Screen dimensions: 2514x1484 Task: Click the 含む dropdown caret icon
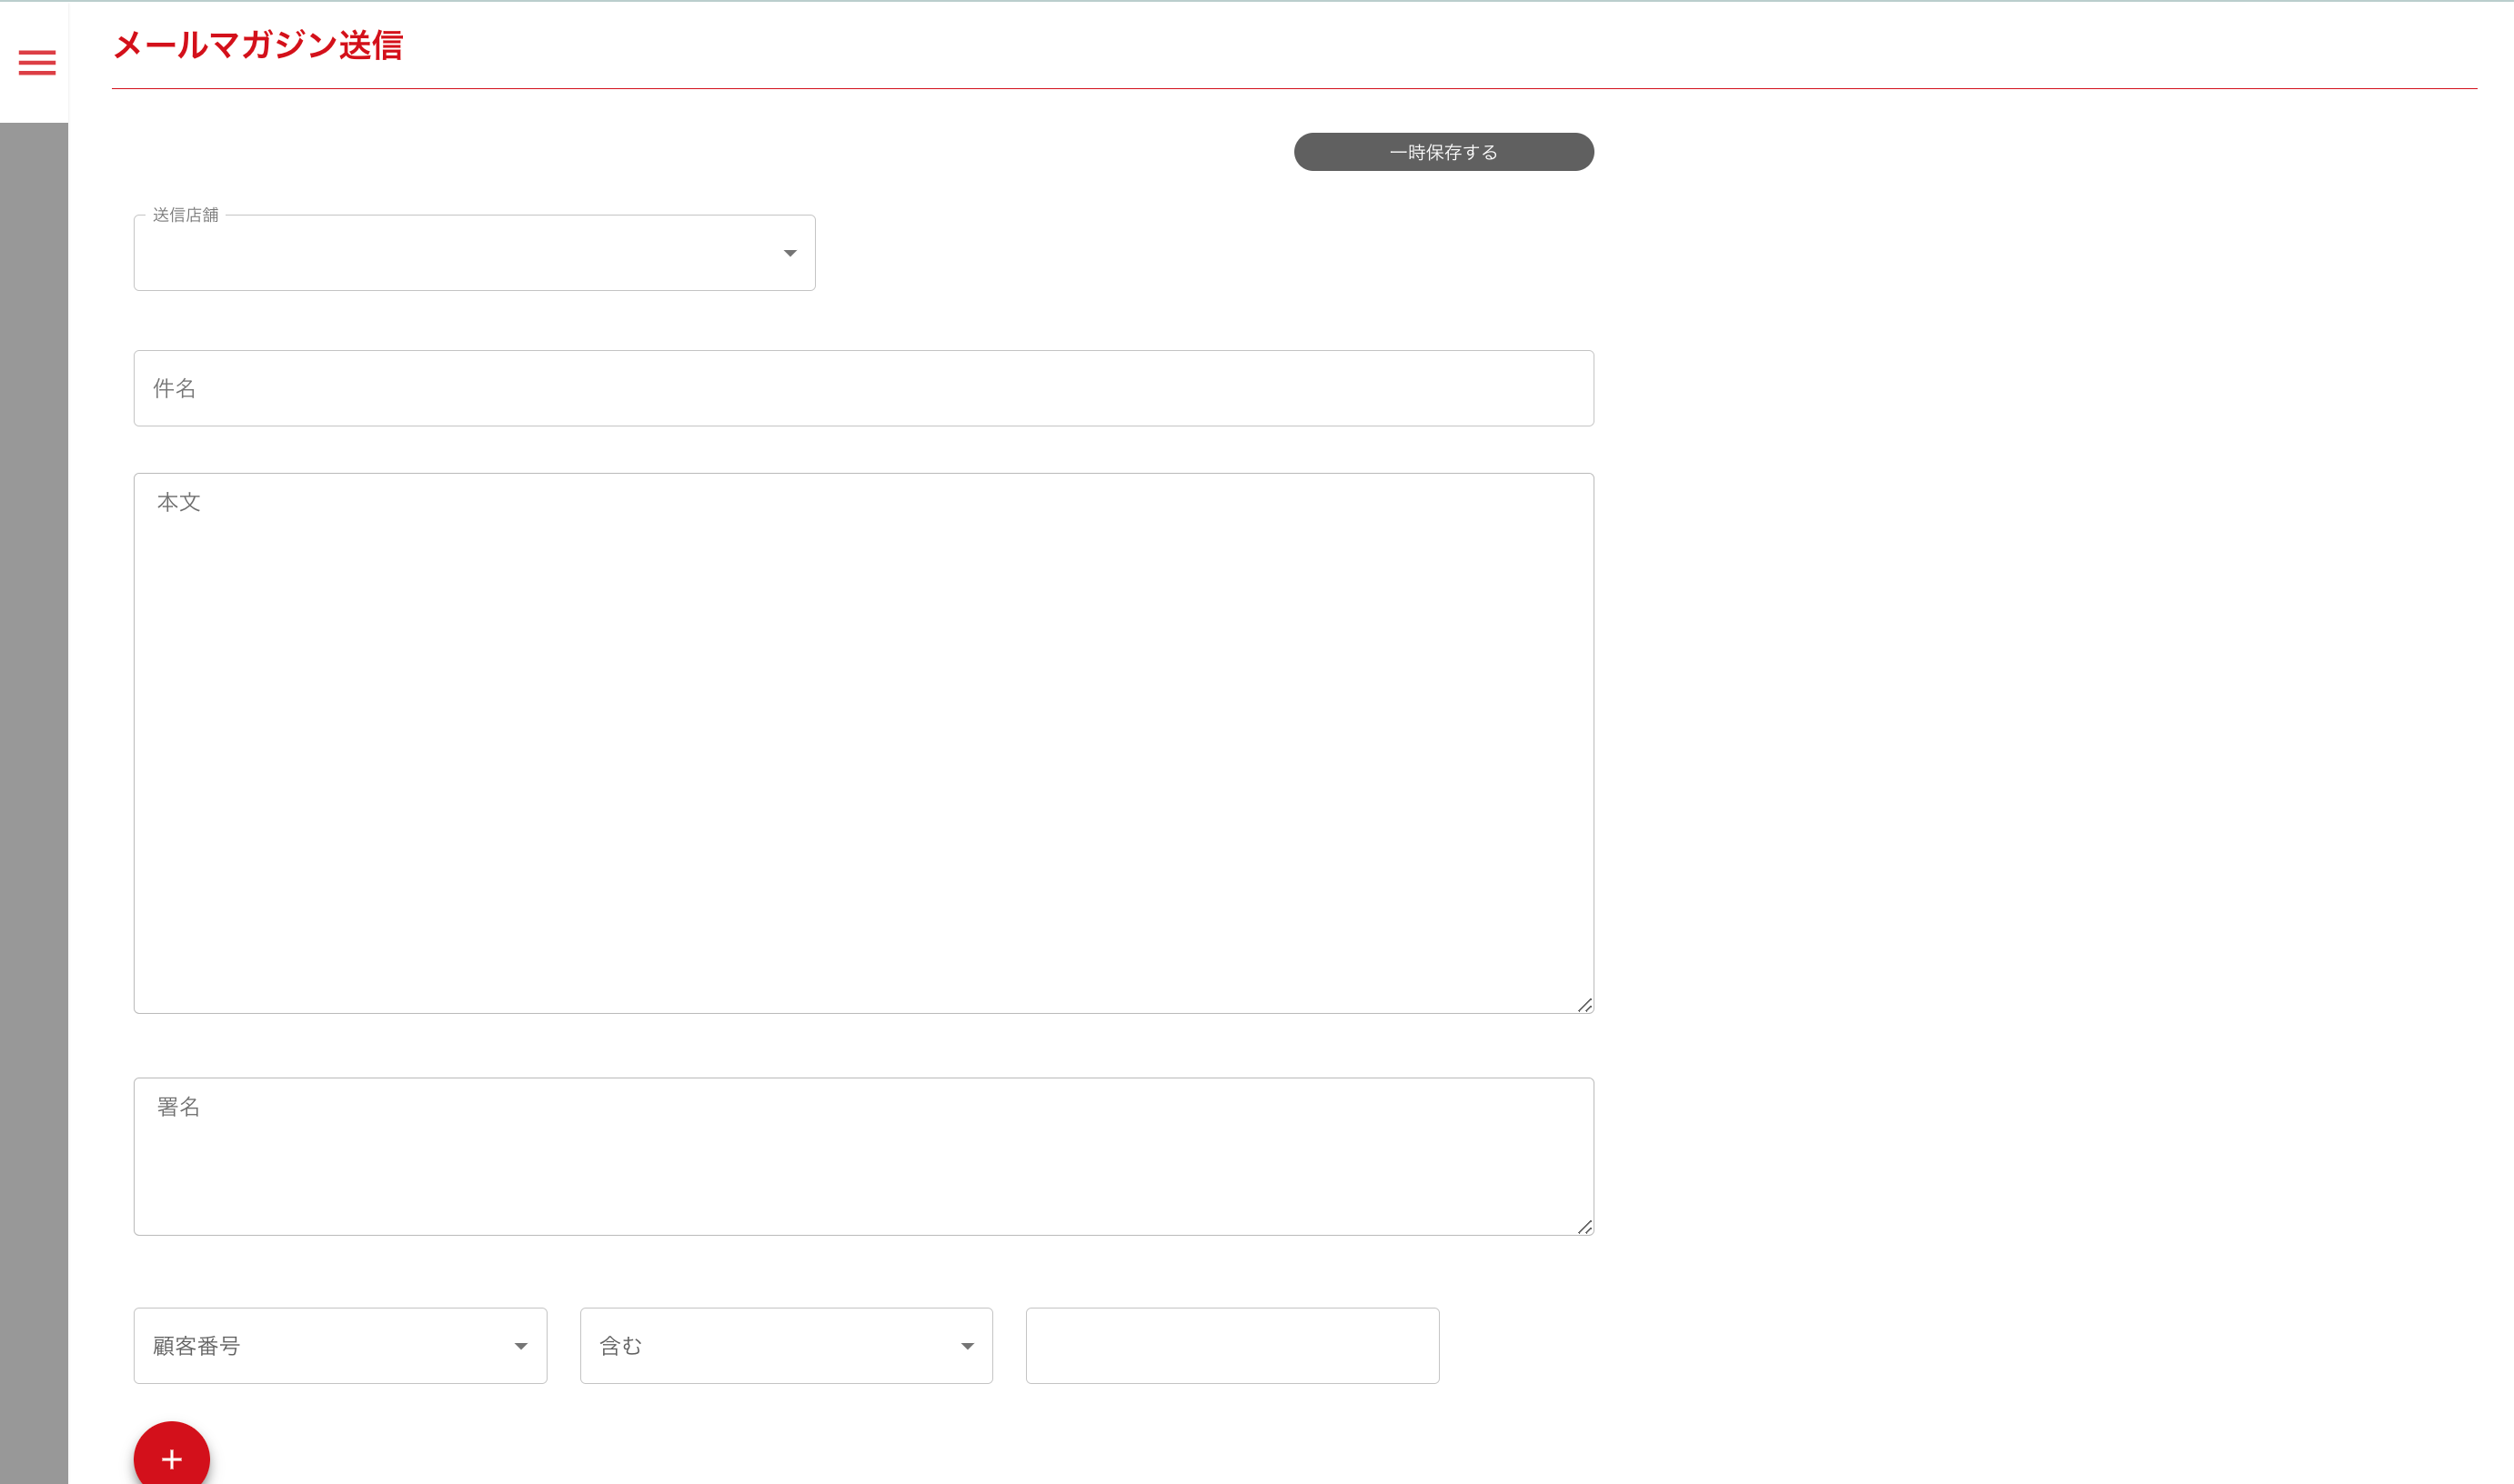click(x=966, y=1346)
